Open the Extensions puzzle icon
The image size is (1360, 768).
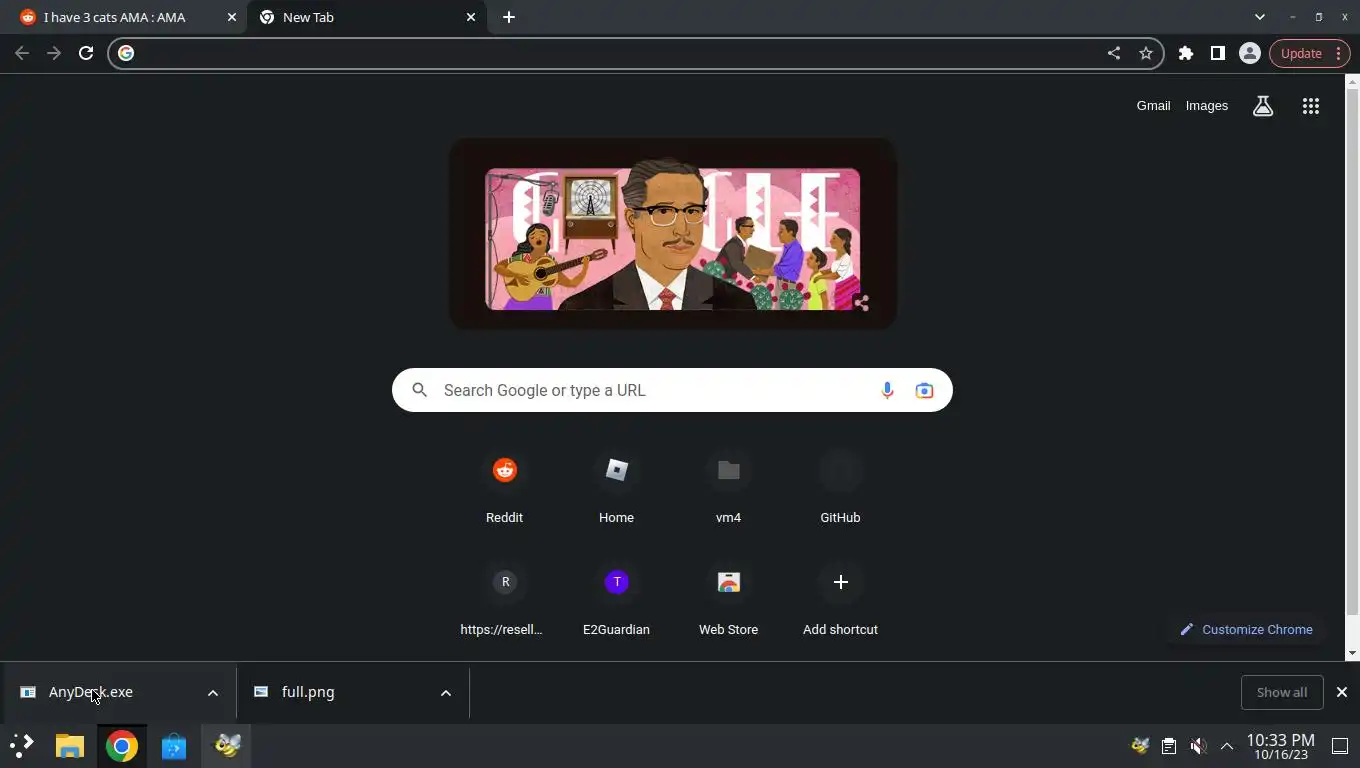click(x=1186, y=53)
